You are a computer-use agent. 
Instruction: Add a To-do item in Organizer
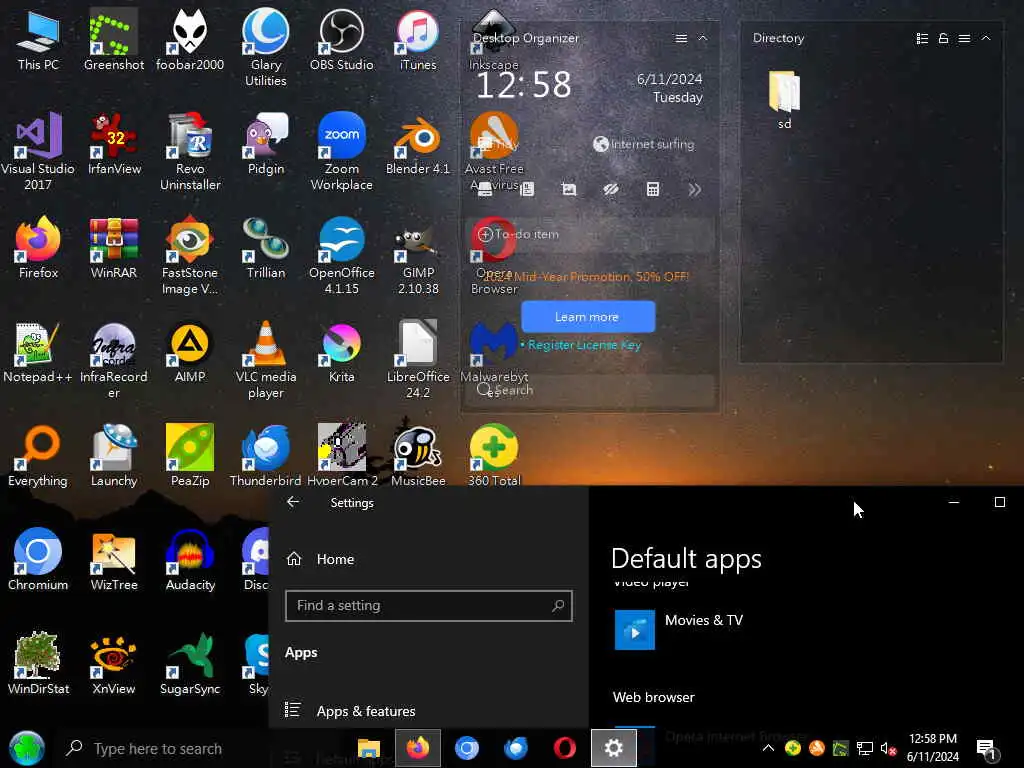pos(589,234)
